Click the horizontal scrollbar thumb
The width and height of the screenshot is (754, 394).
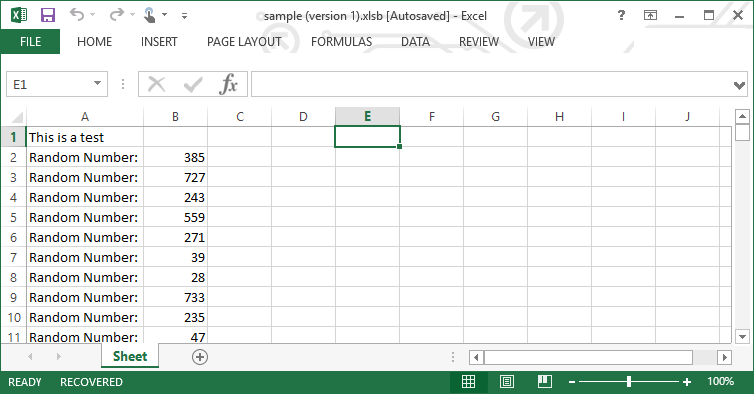click(588, 357)
